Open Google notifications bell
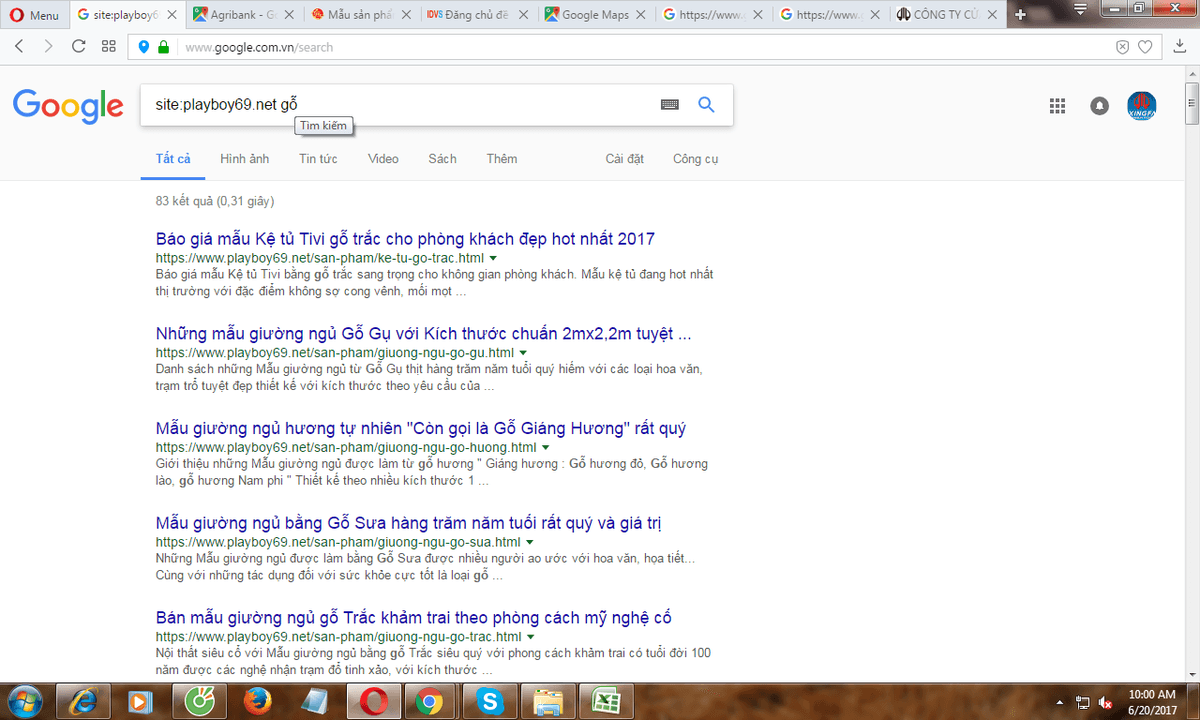Viewport: 1200px width, 720px height. click(x=1100, y=105)
